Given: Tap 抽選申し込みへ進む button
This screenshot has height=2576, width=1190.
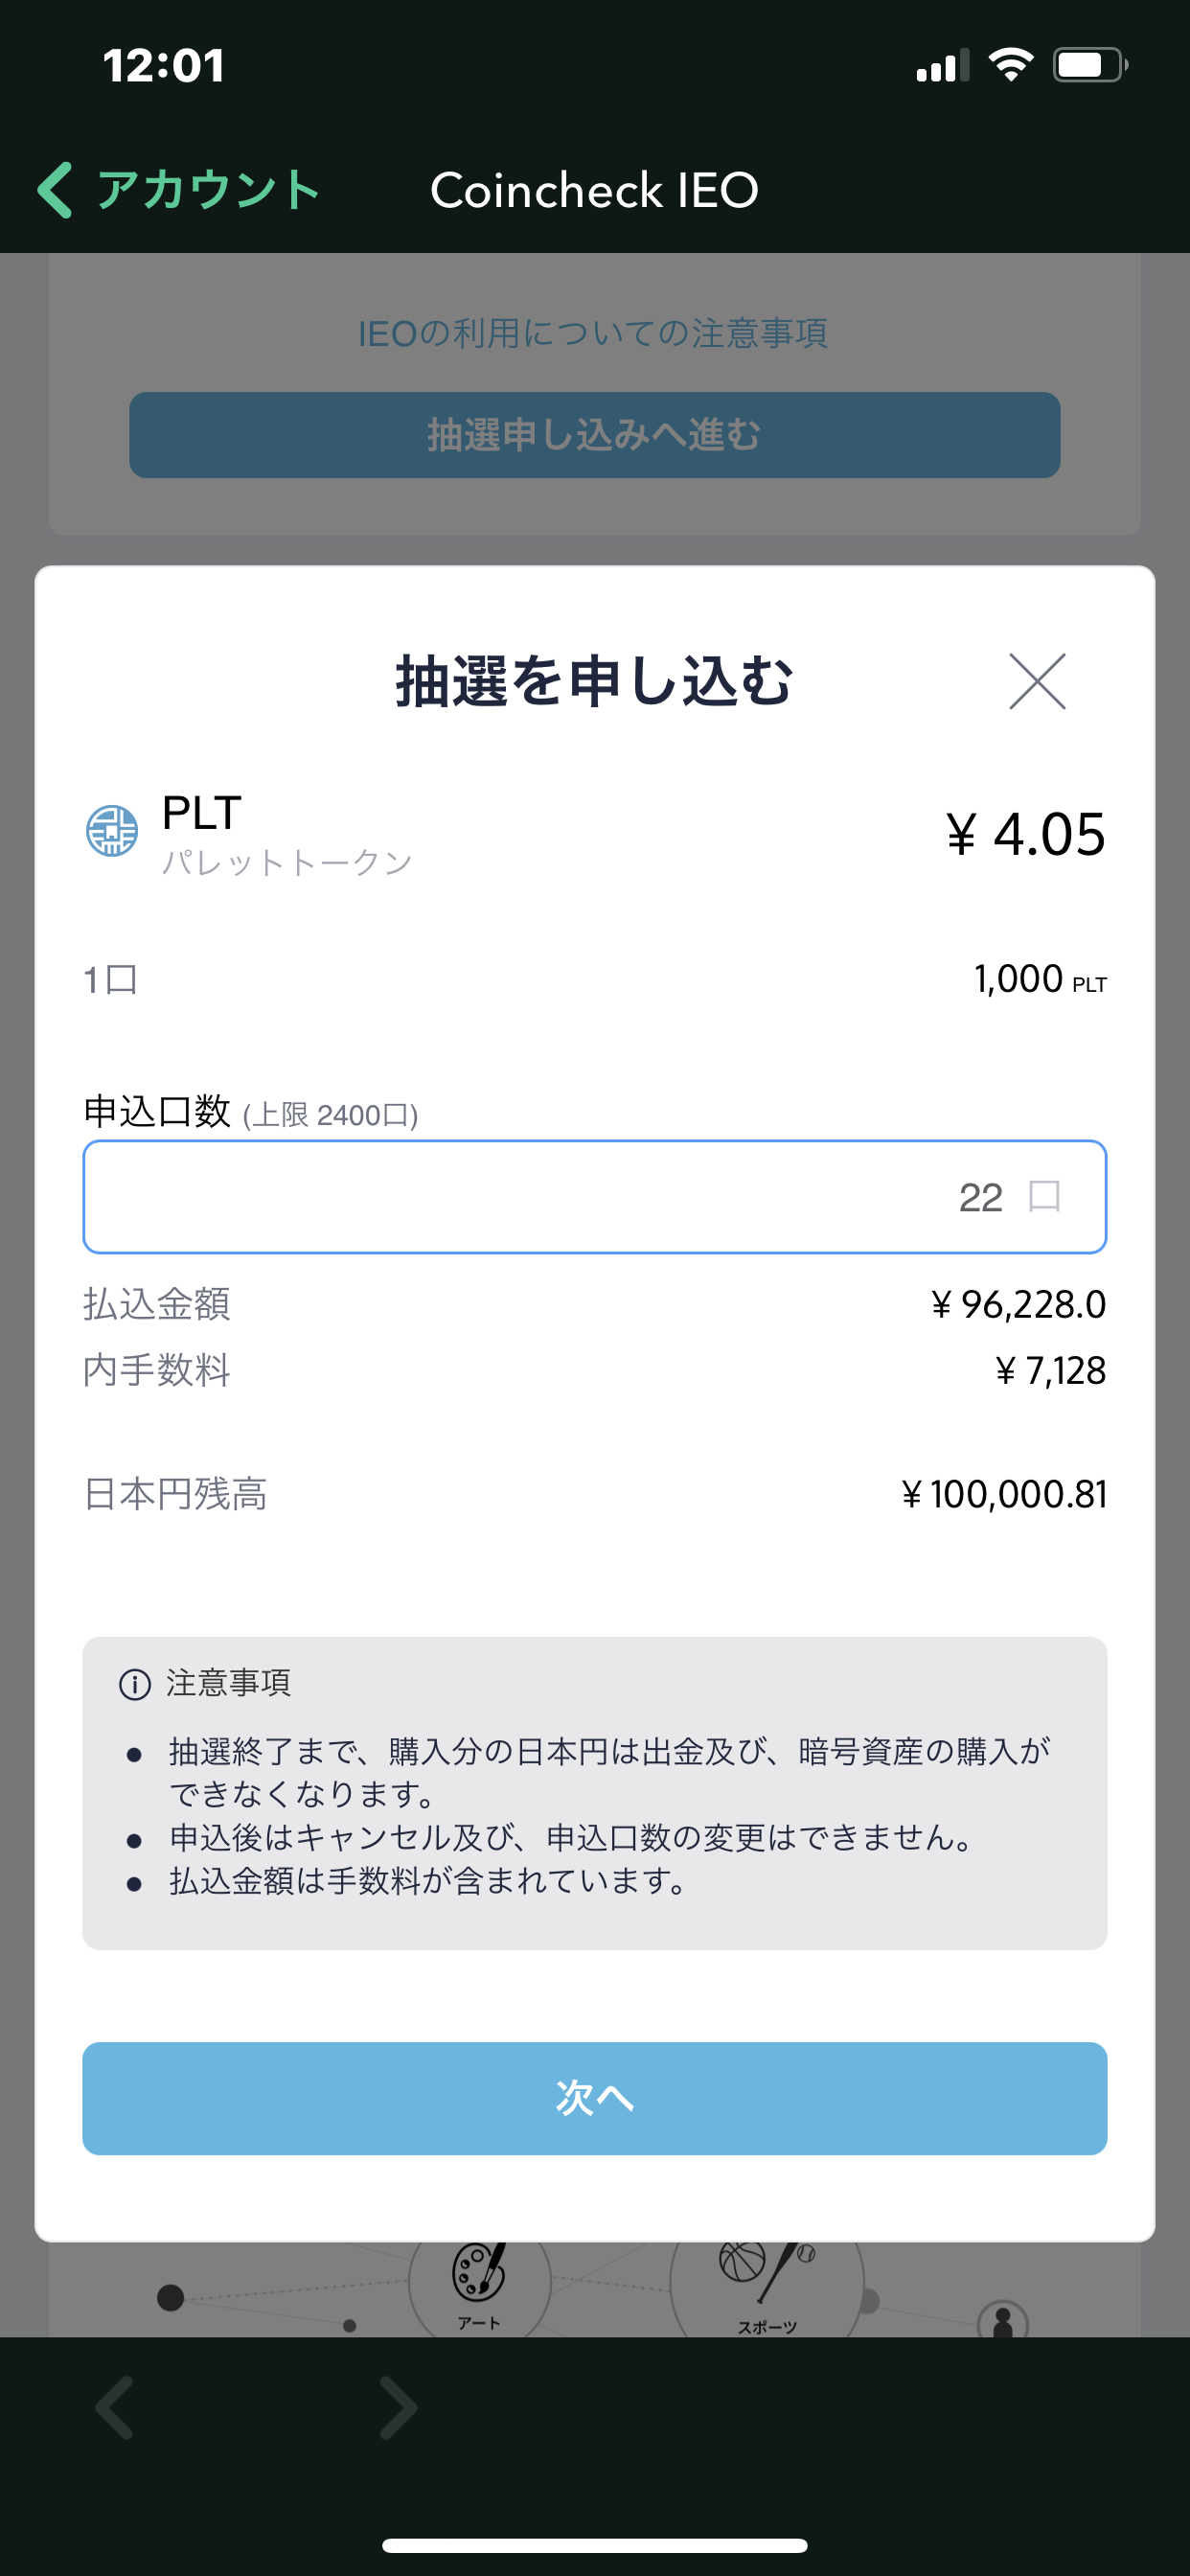Looking at the screenshot, I should [x=594, y=435].
